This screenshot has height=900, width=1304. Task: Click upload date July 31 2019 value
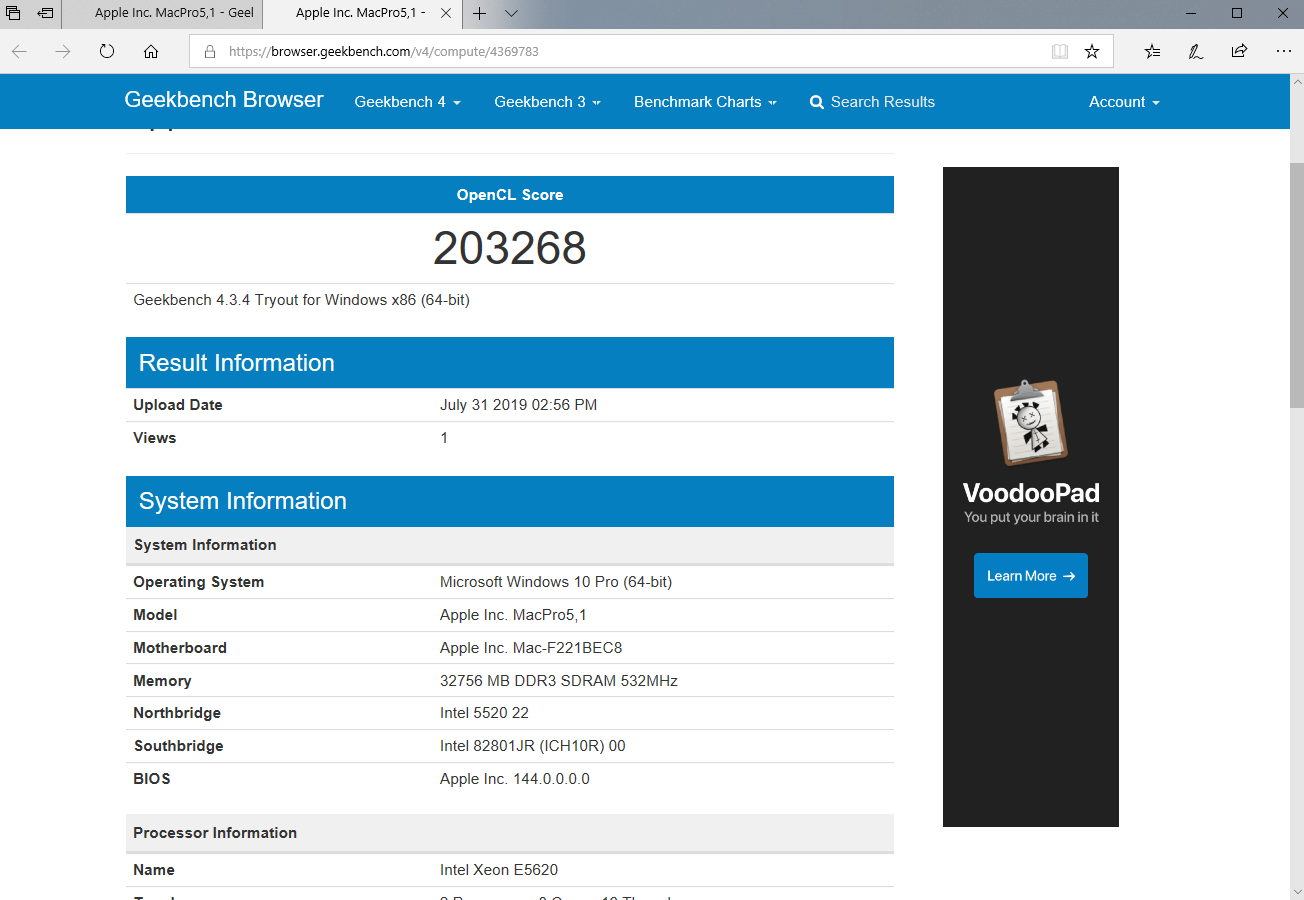coord(518,405)
